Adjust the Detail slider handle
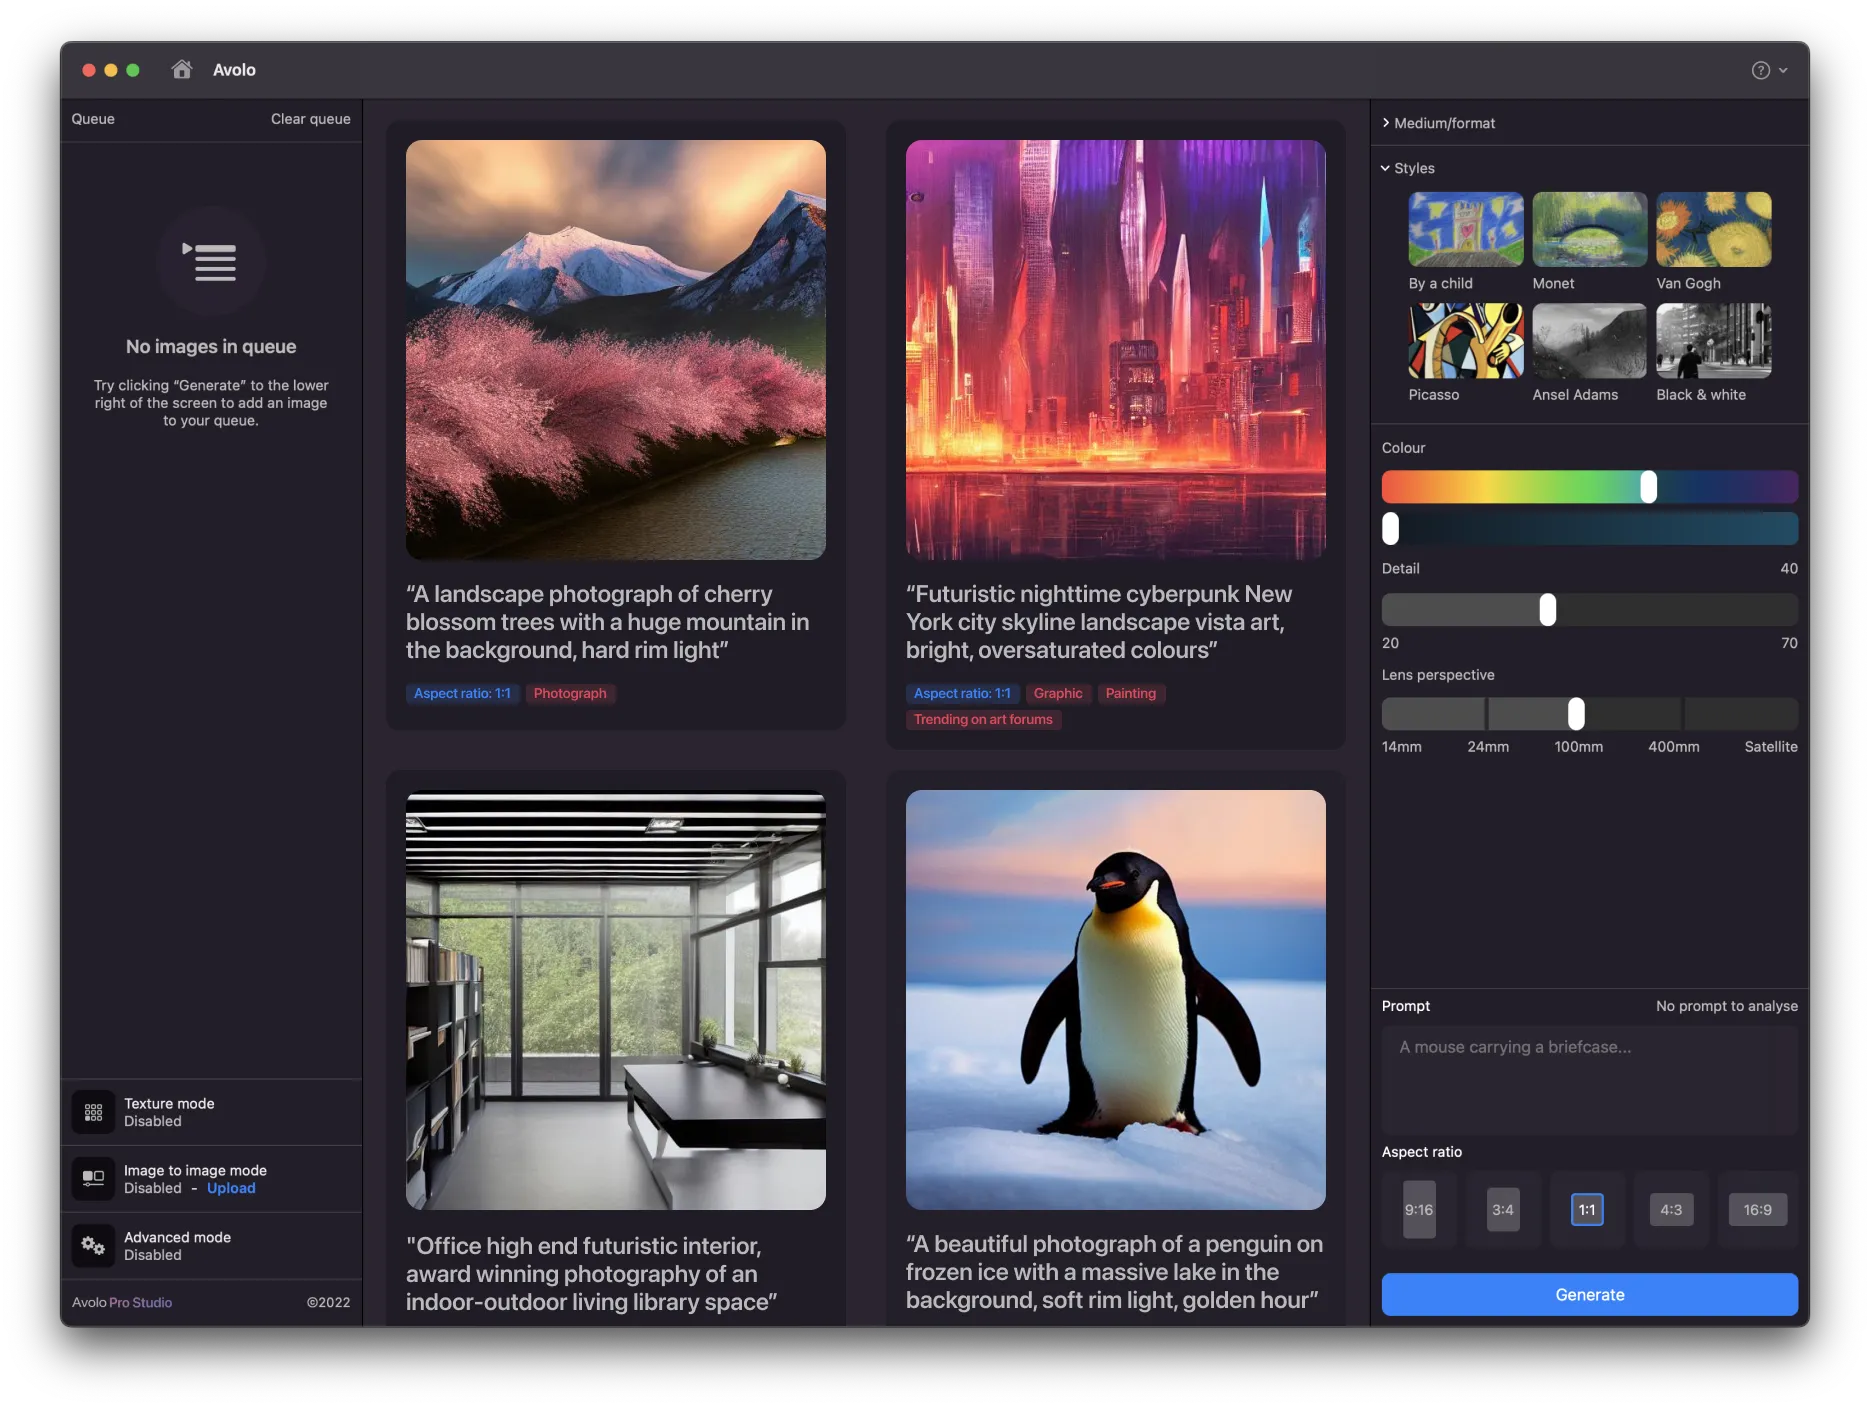The image size is (1870, 1408). [x=1549, y=609]
